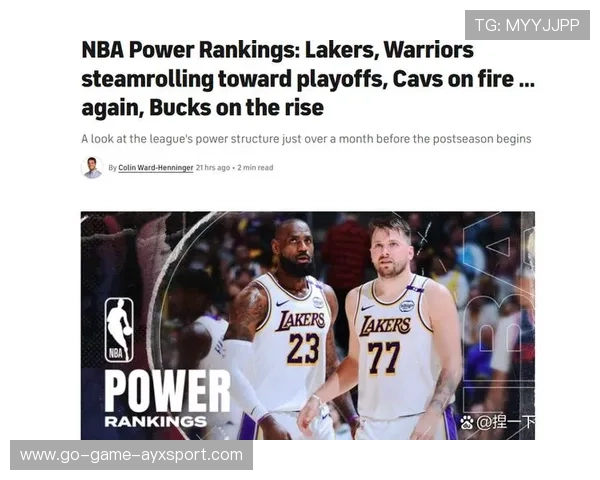This screenshot has width=600, height=480.
Task: Click the NBA Power Rankings headline
Action: click(308, 79)
